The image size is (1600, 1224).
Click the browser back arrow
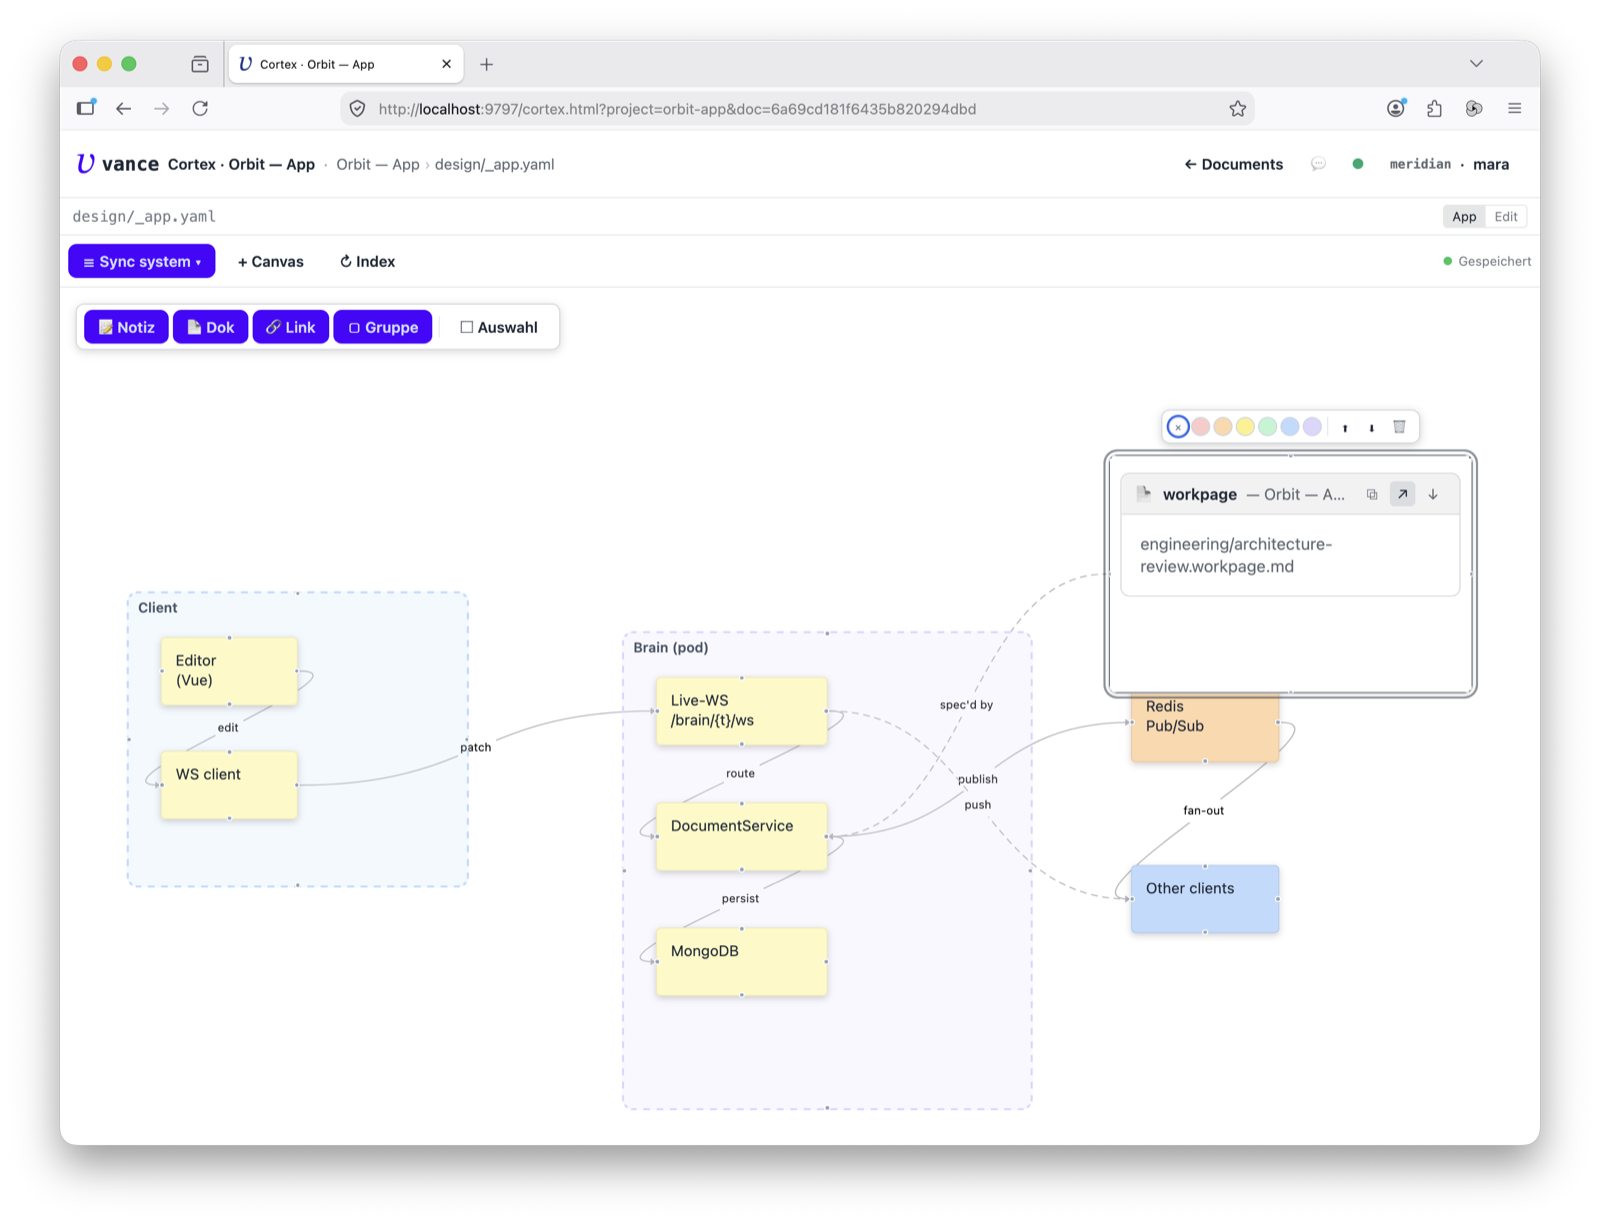pyautogui.click(x=123, y=108)
